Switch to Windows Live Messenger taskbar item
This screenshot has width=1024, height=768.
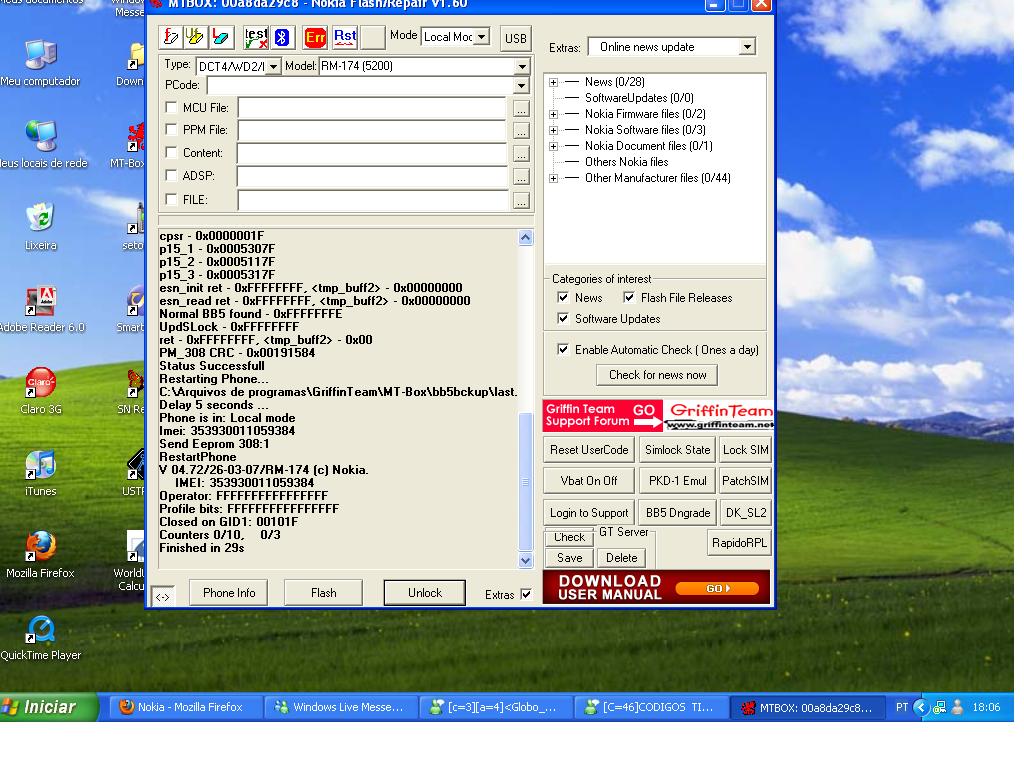pyautogui.click(x=340, y=707)
